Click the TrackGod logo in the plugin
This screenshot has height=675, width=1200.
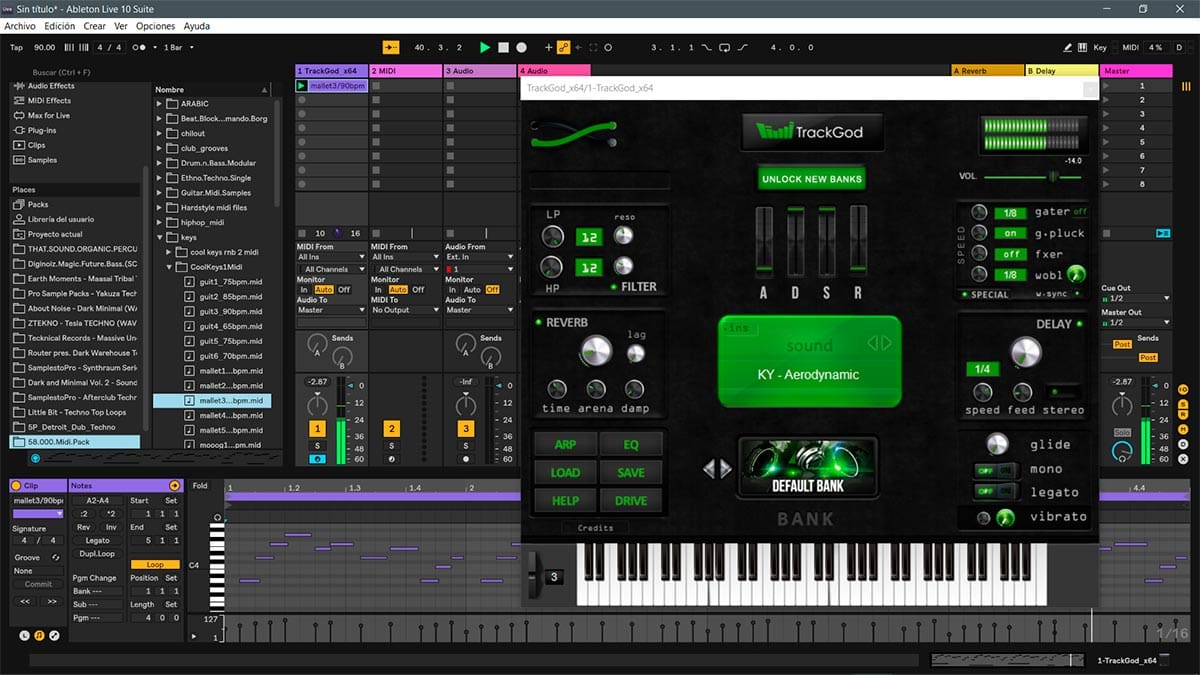[815, 131]
